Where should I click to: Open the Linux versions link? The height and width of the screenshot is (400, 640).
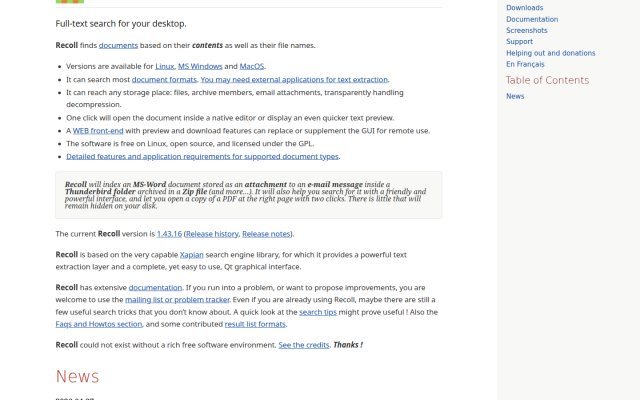pos(164,66)
